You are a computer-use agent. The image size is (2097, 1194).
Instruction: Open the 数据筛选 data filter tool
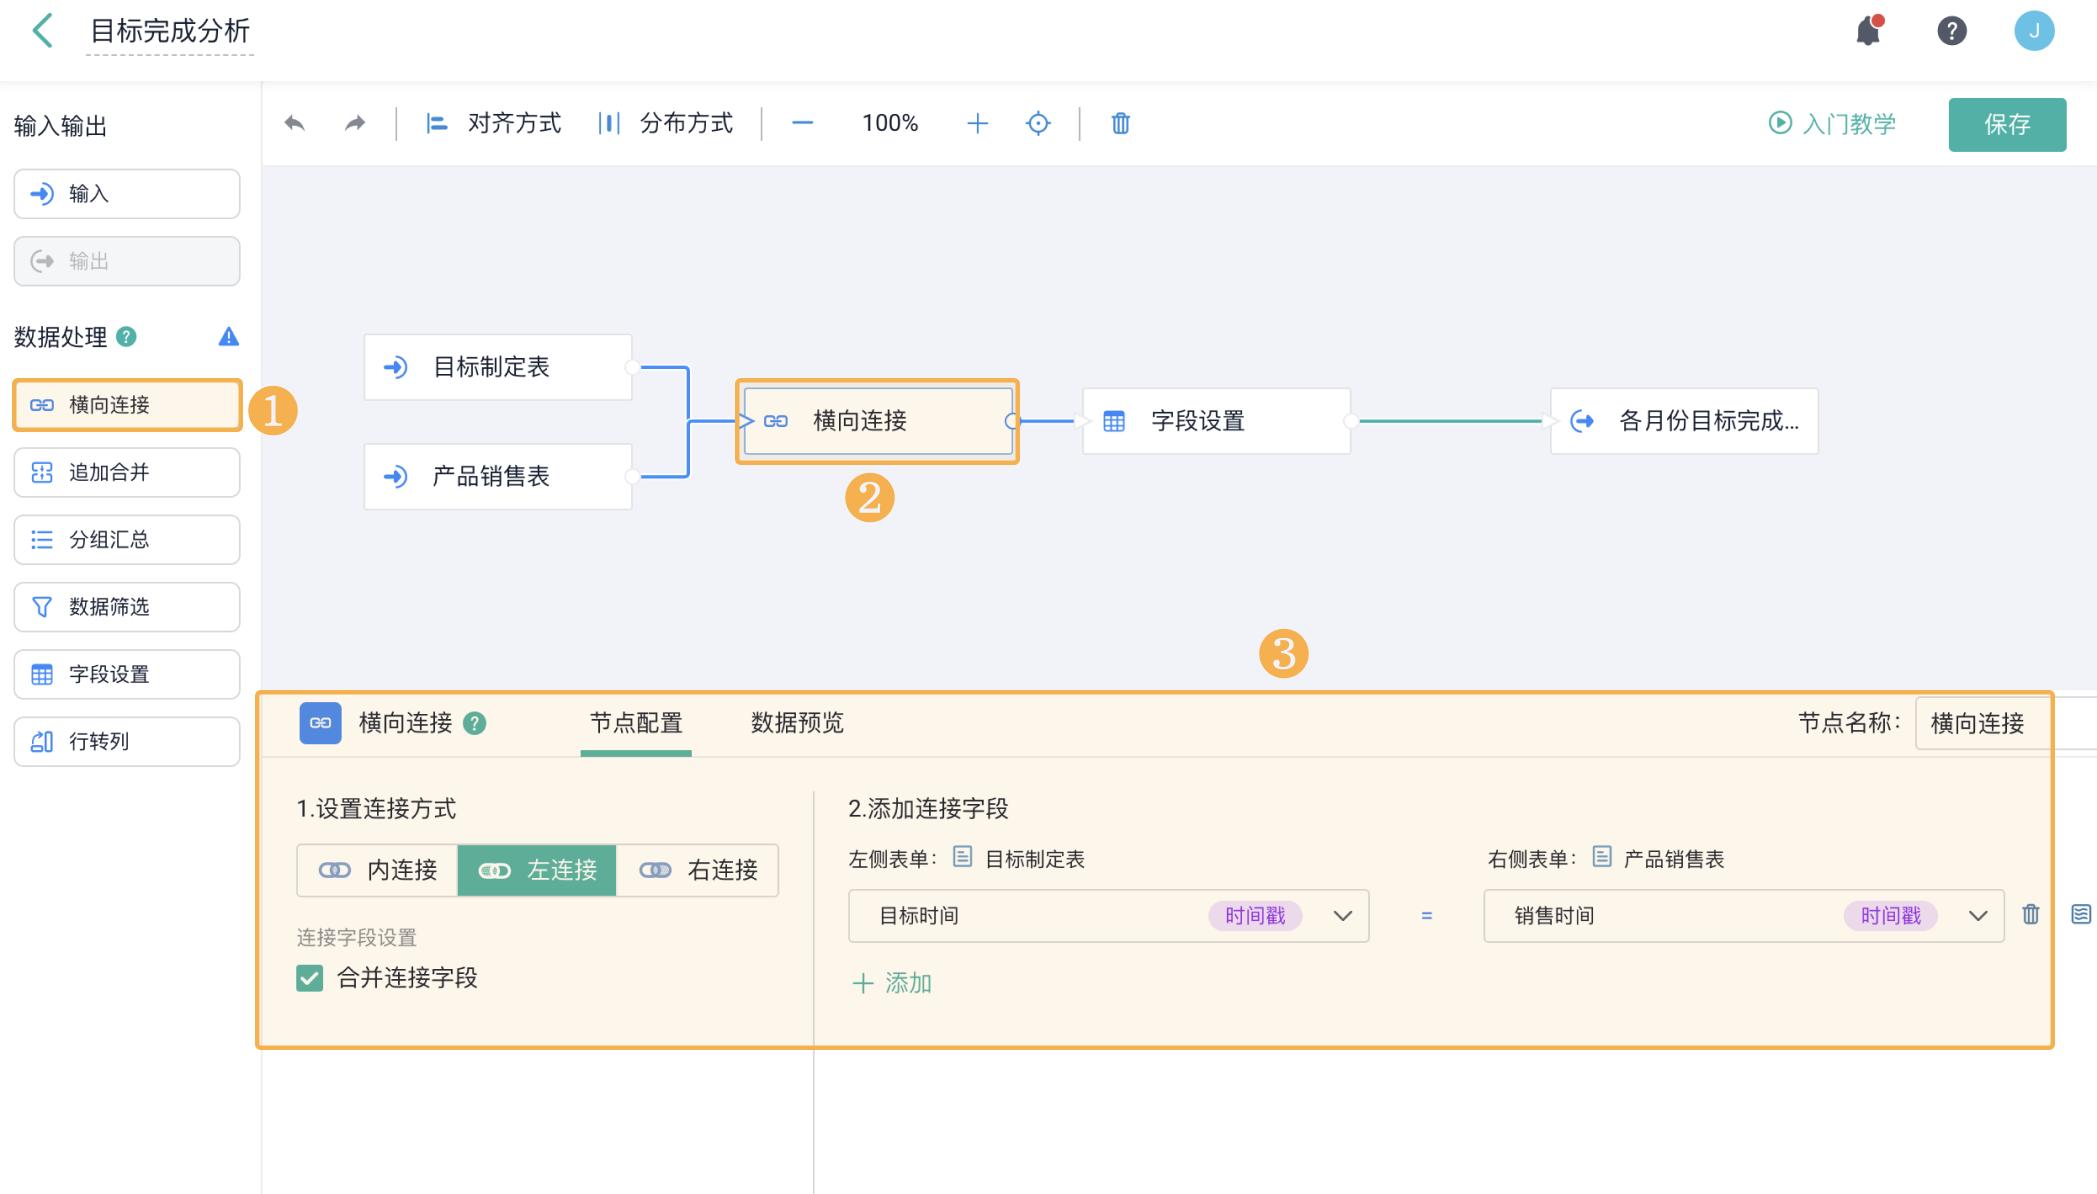click(x=126, y=606)
